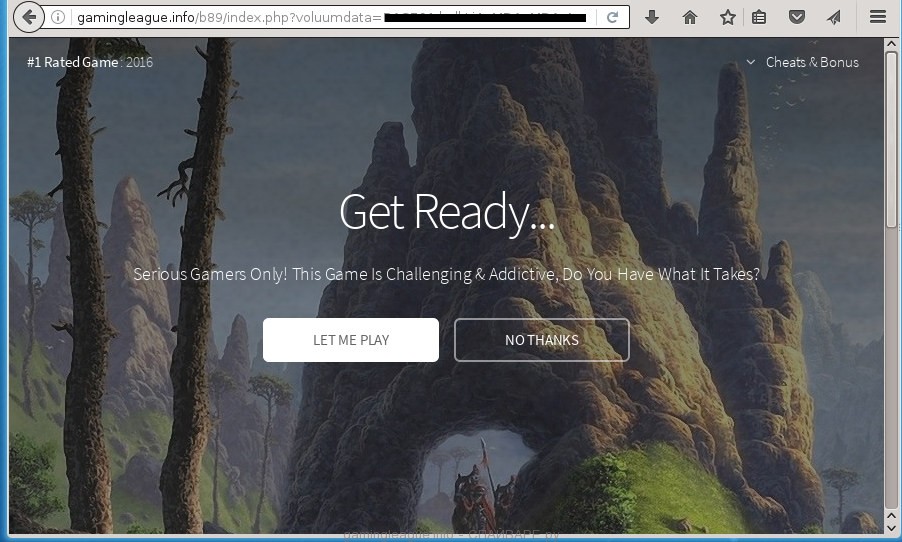The height and width of the screenshot is (542, 902).
Task: Save page to Pocket icon
Action: (797, 17)
